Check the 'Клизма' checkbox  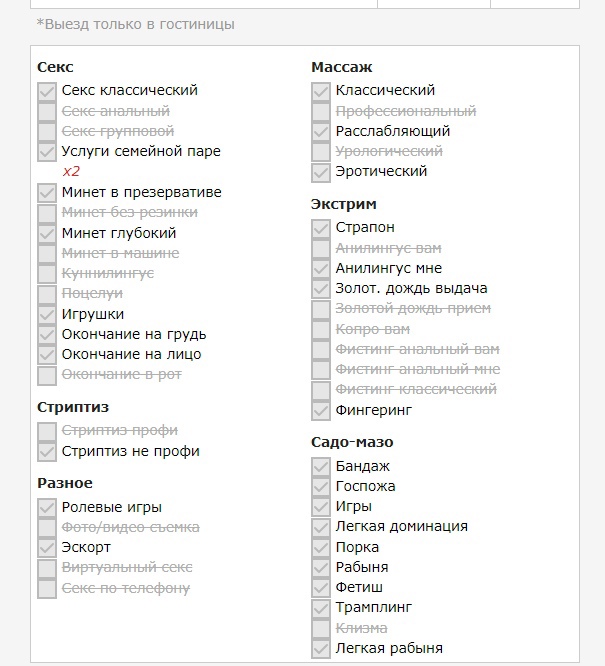click(320, 629)
